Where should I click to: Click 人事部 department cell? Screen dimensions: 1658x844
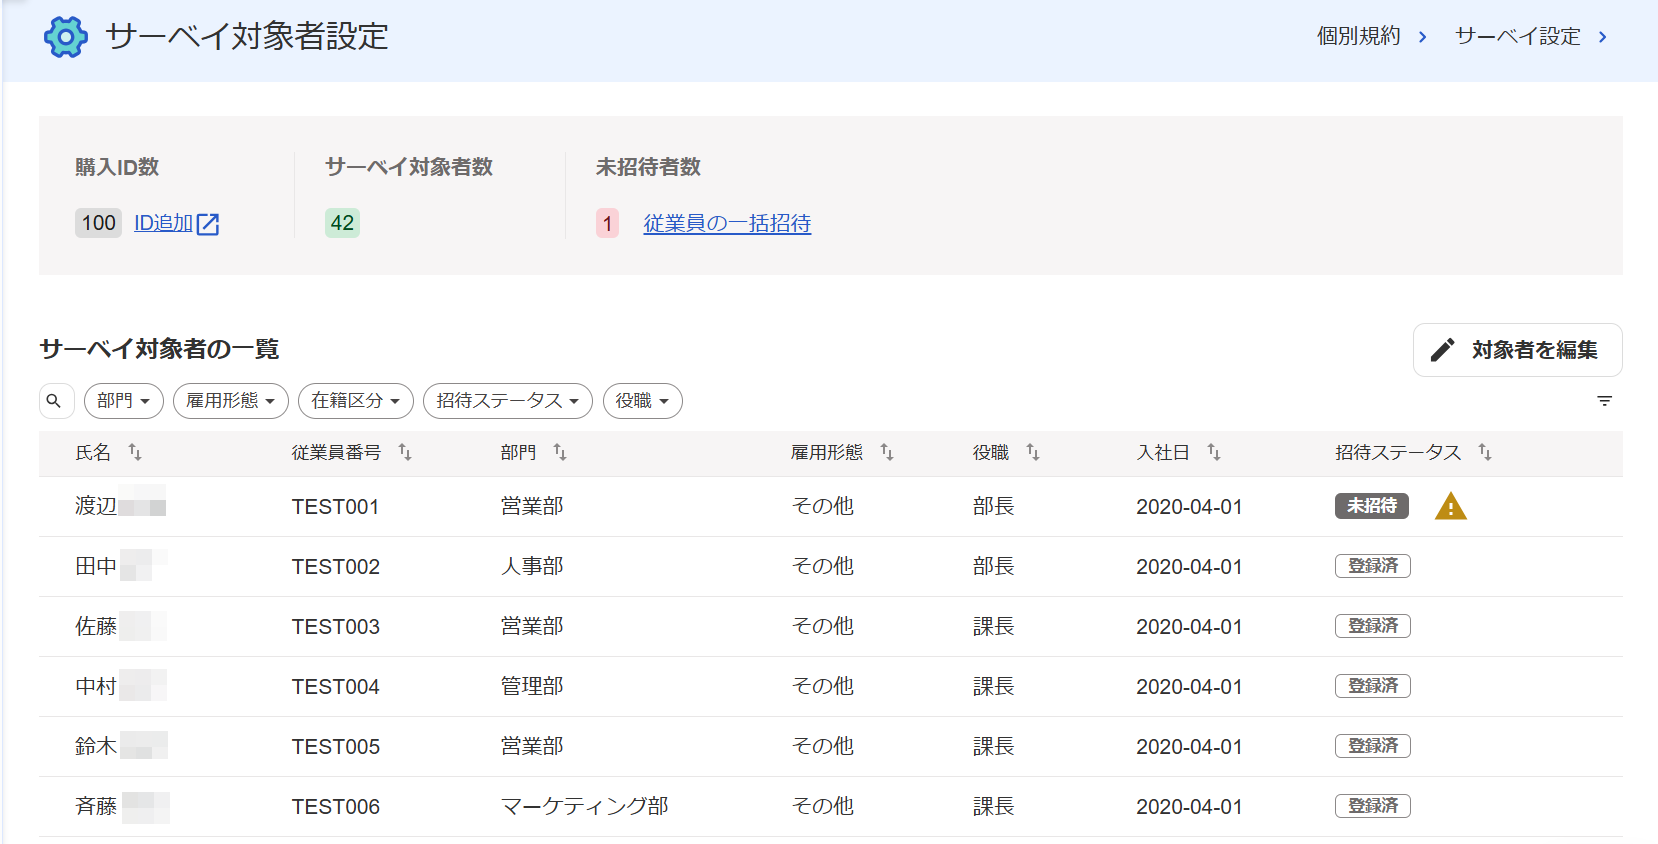click(x=532, y=566)
